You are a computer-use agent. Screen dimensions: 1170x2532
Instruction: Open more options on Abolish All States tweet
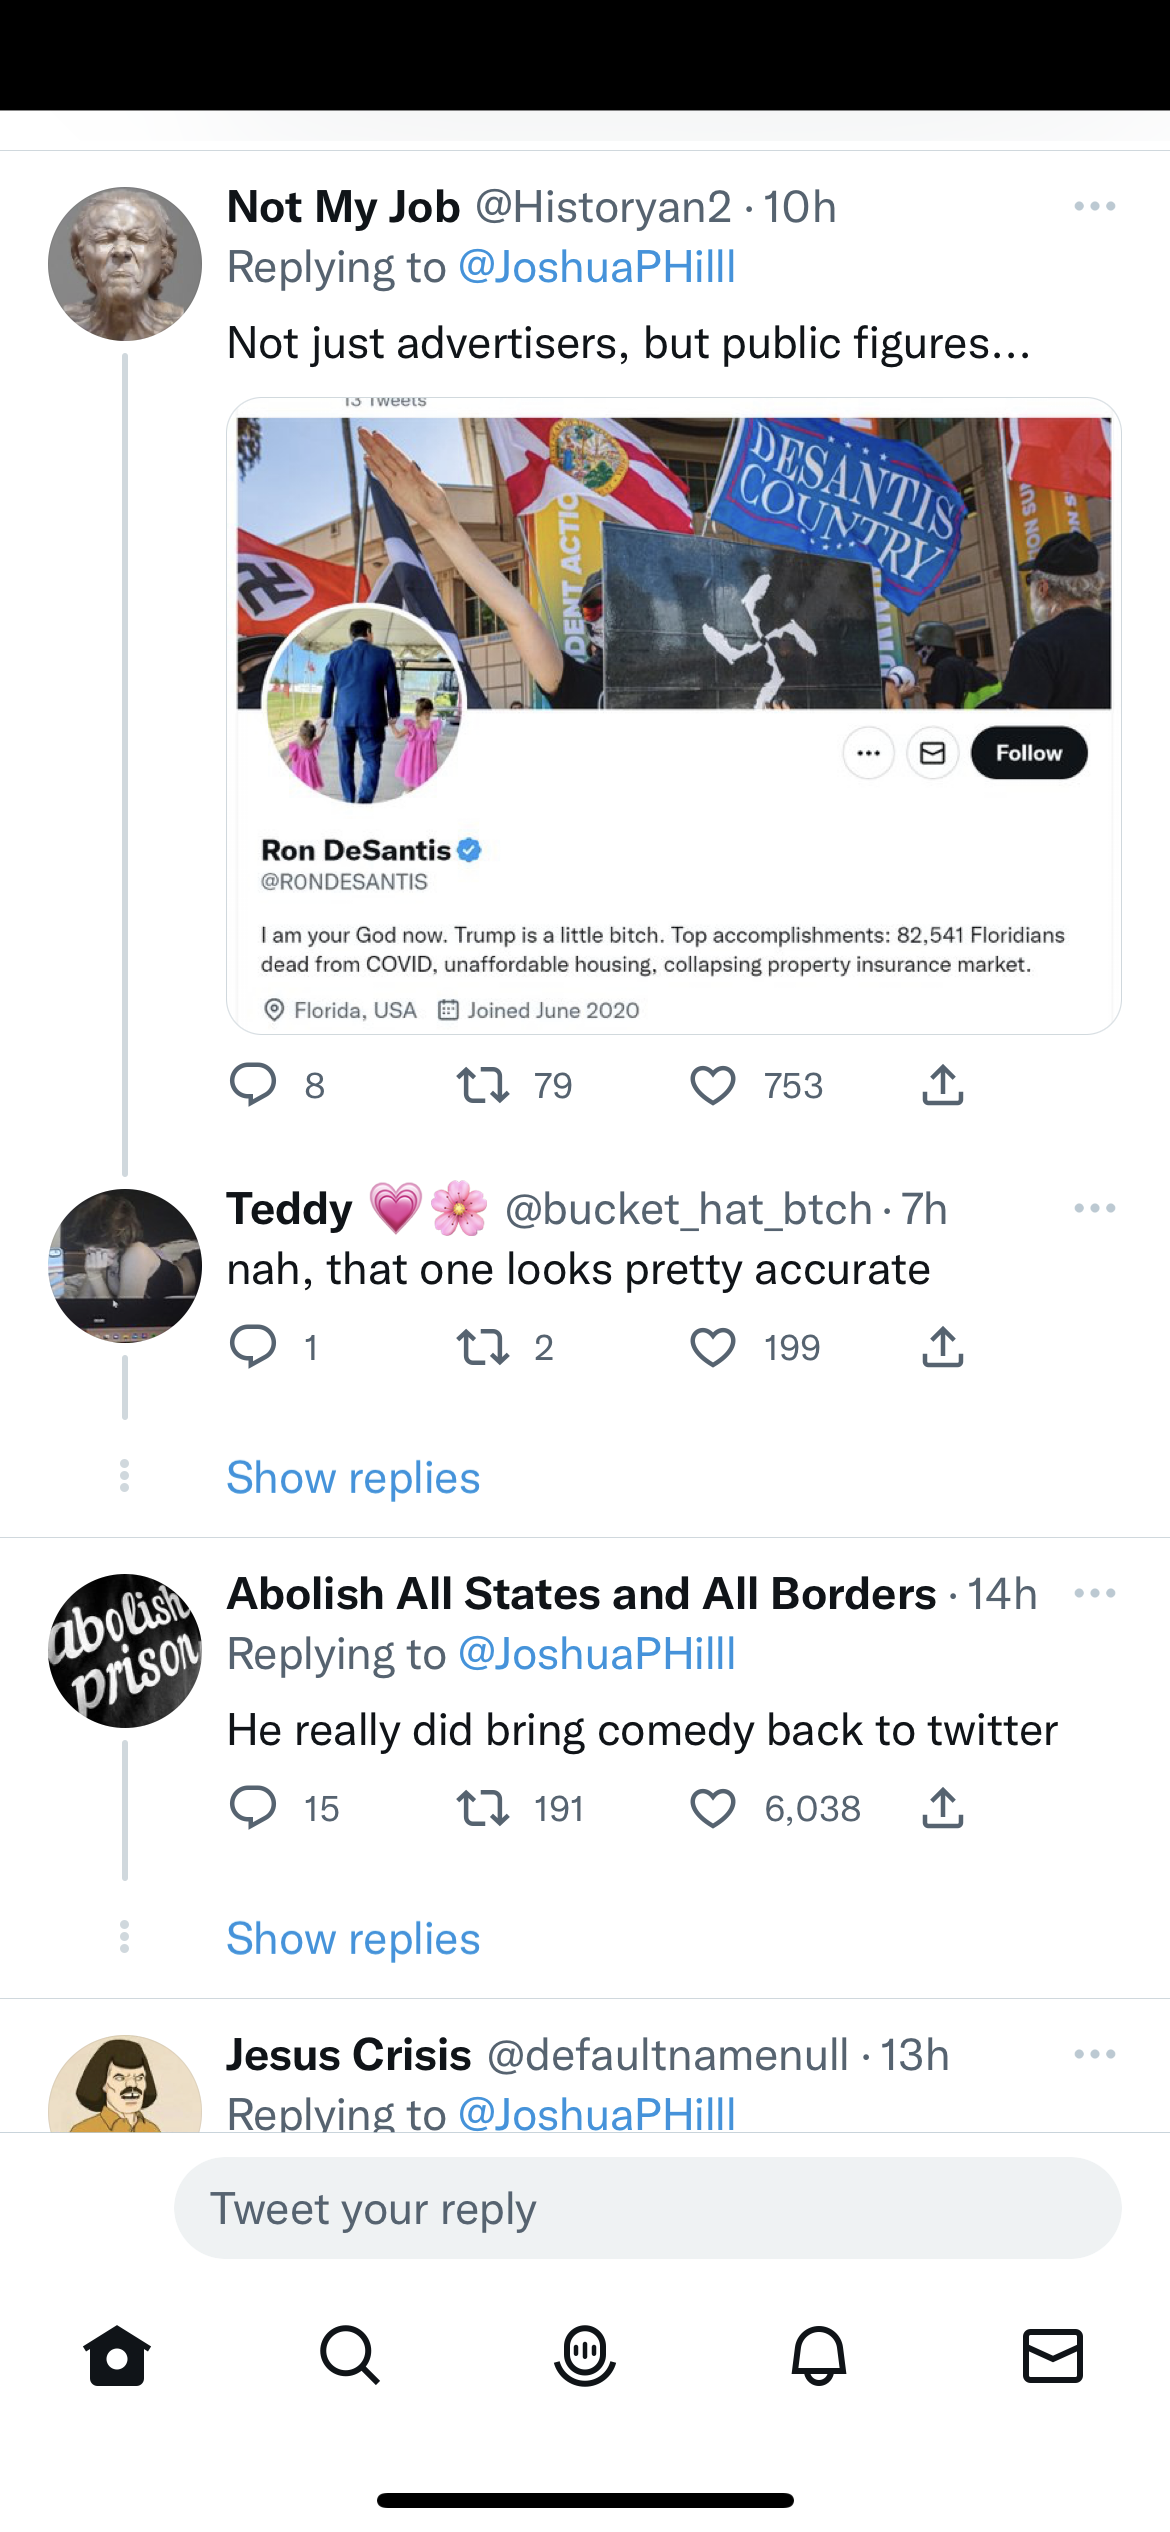(x=1094, y=1593)
